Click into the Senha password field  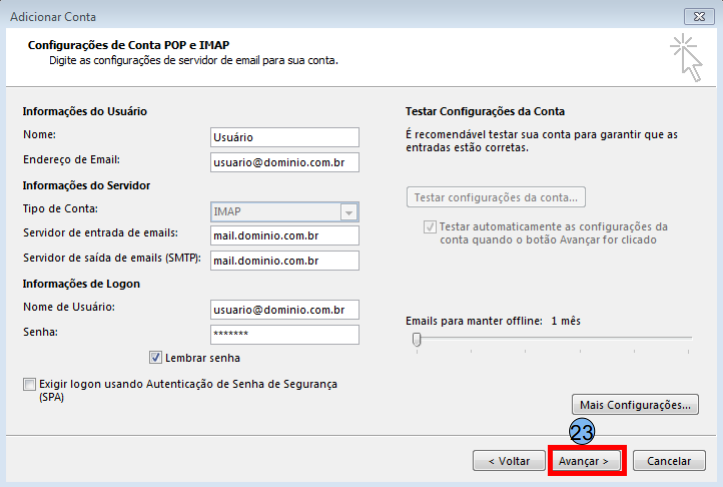point(284,335)
